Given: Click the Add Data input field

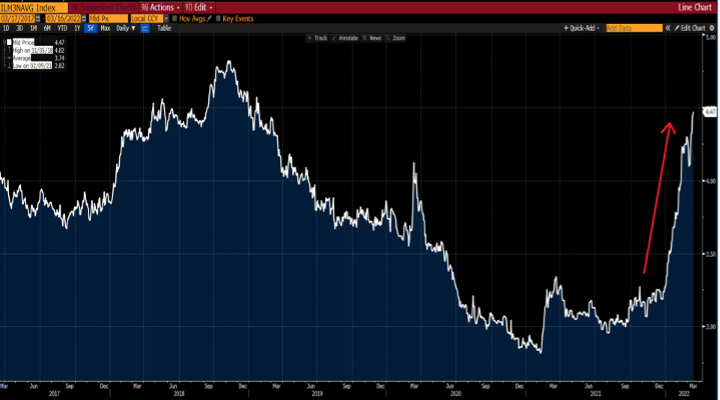Looking at the screenshot, I should click(634, 28).
